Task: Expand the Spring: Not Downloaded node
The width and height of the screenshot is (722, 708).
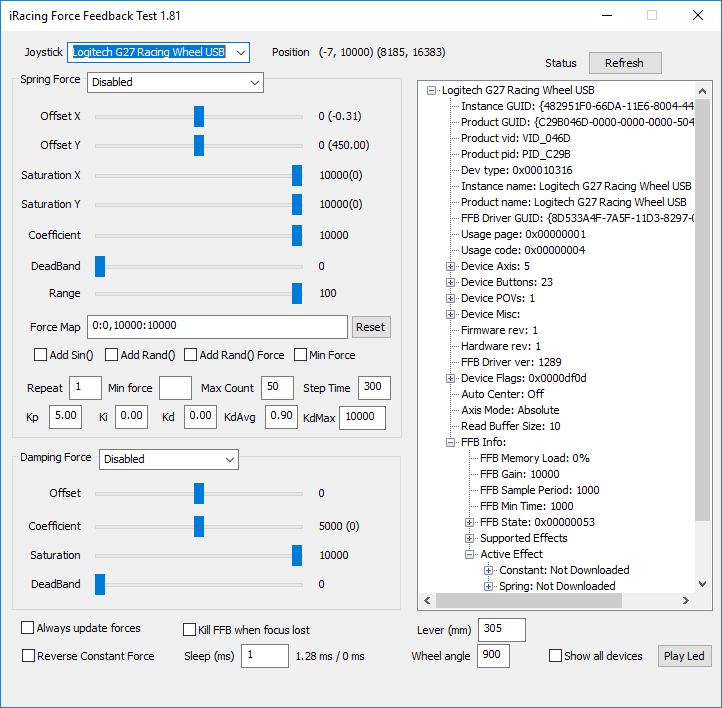Action: click(x=489, y=586)
